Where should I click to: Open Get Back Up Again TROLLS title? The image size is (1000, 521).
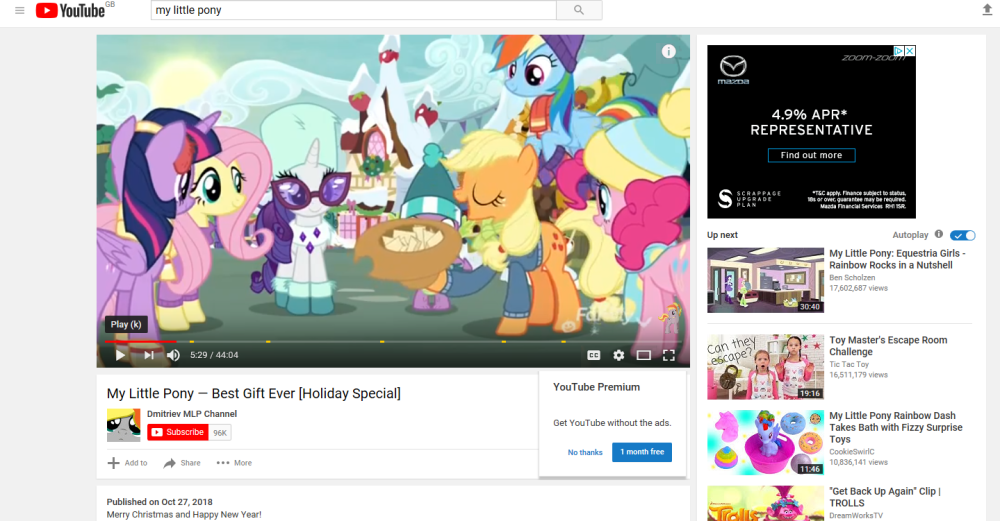click(885, 497)
